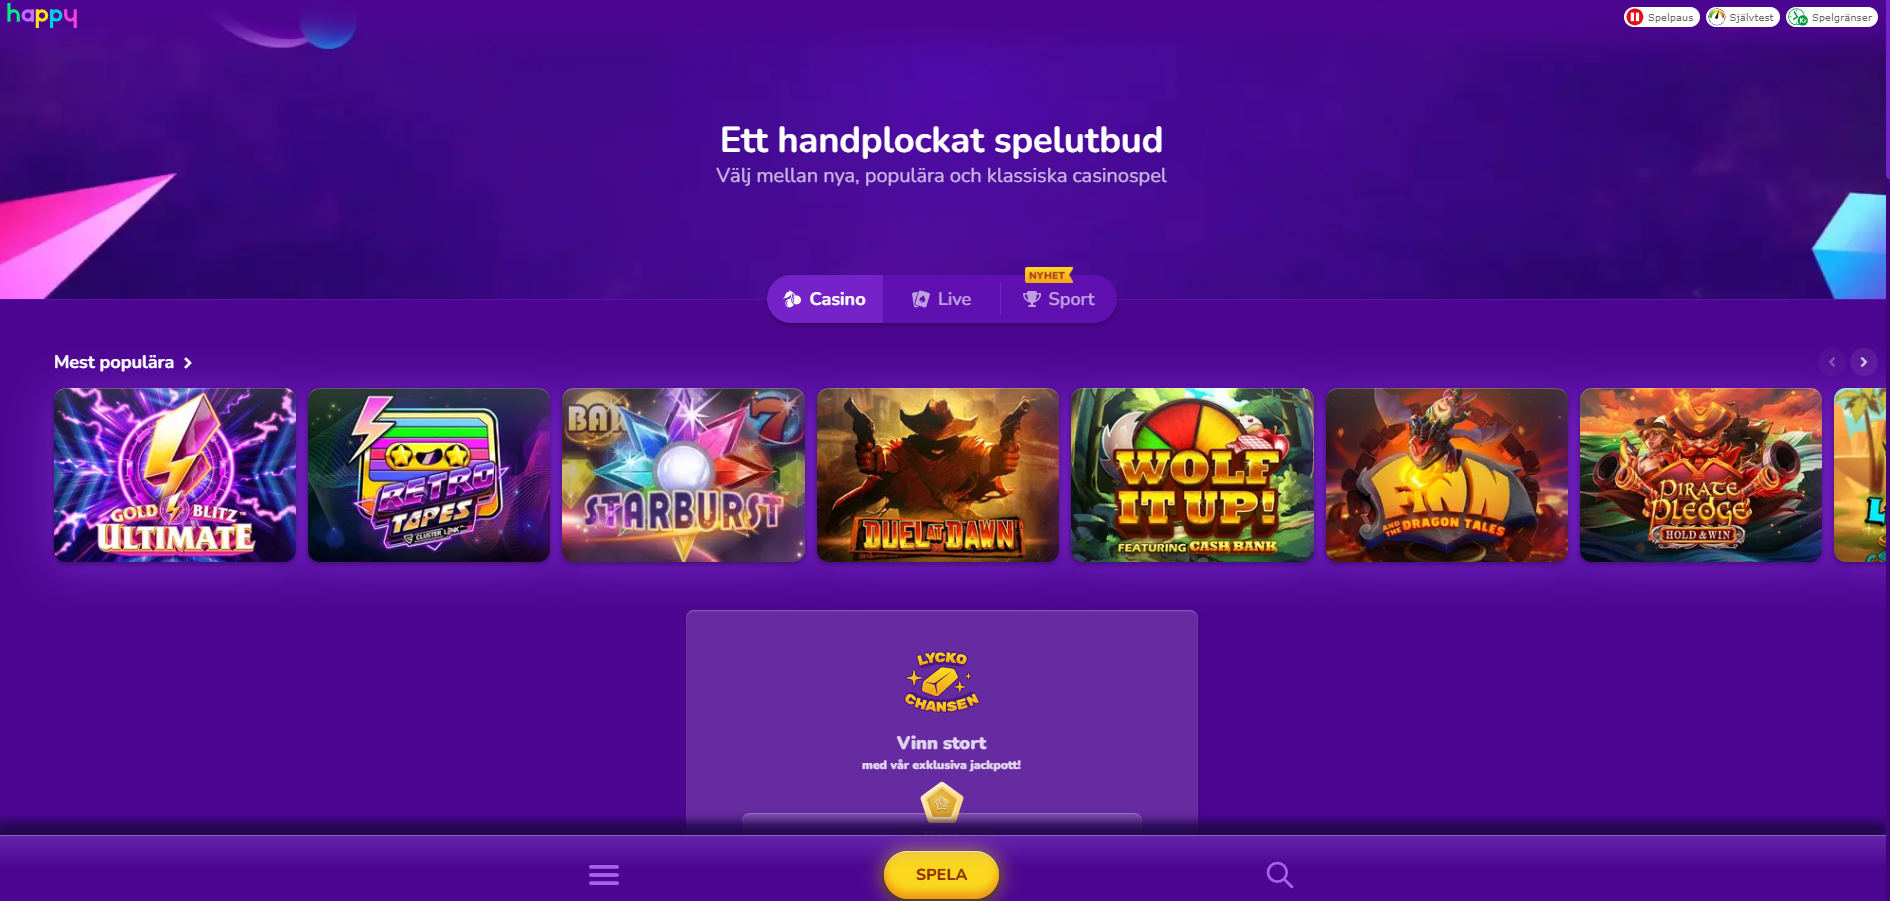Viewport: 1890px width, 901px height.
Task: Show previous games with left arrow
Action: coord(1832,362)
